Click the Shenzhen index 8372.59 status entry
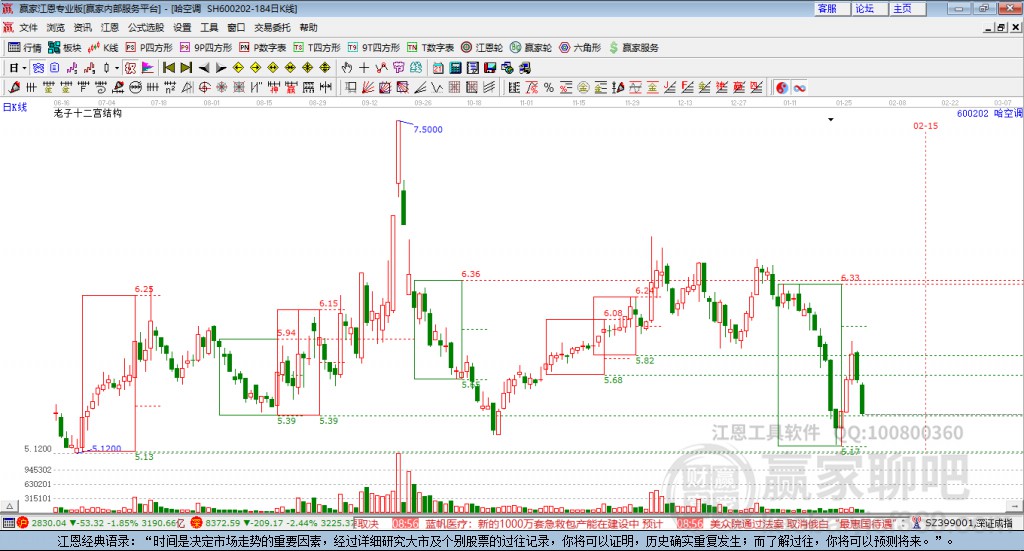 coord(273,524)
